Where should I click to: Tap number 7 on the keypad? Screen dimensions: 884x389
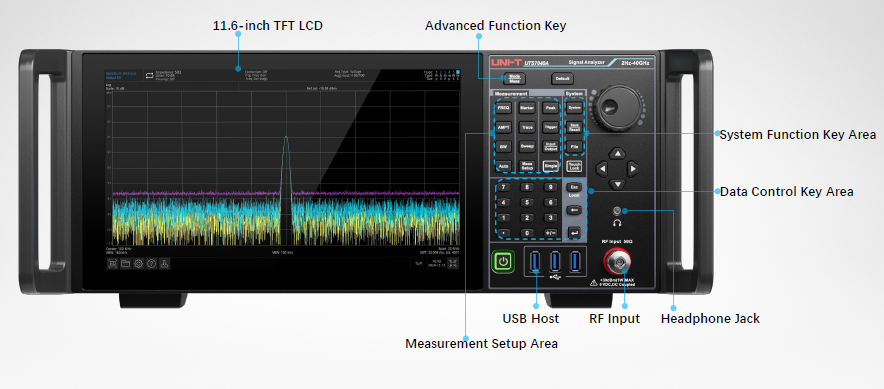point(503,187)
